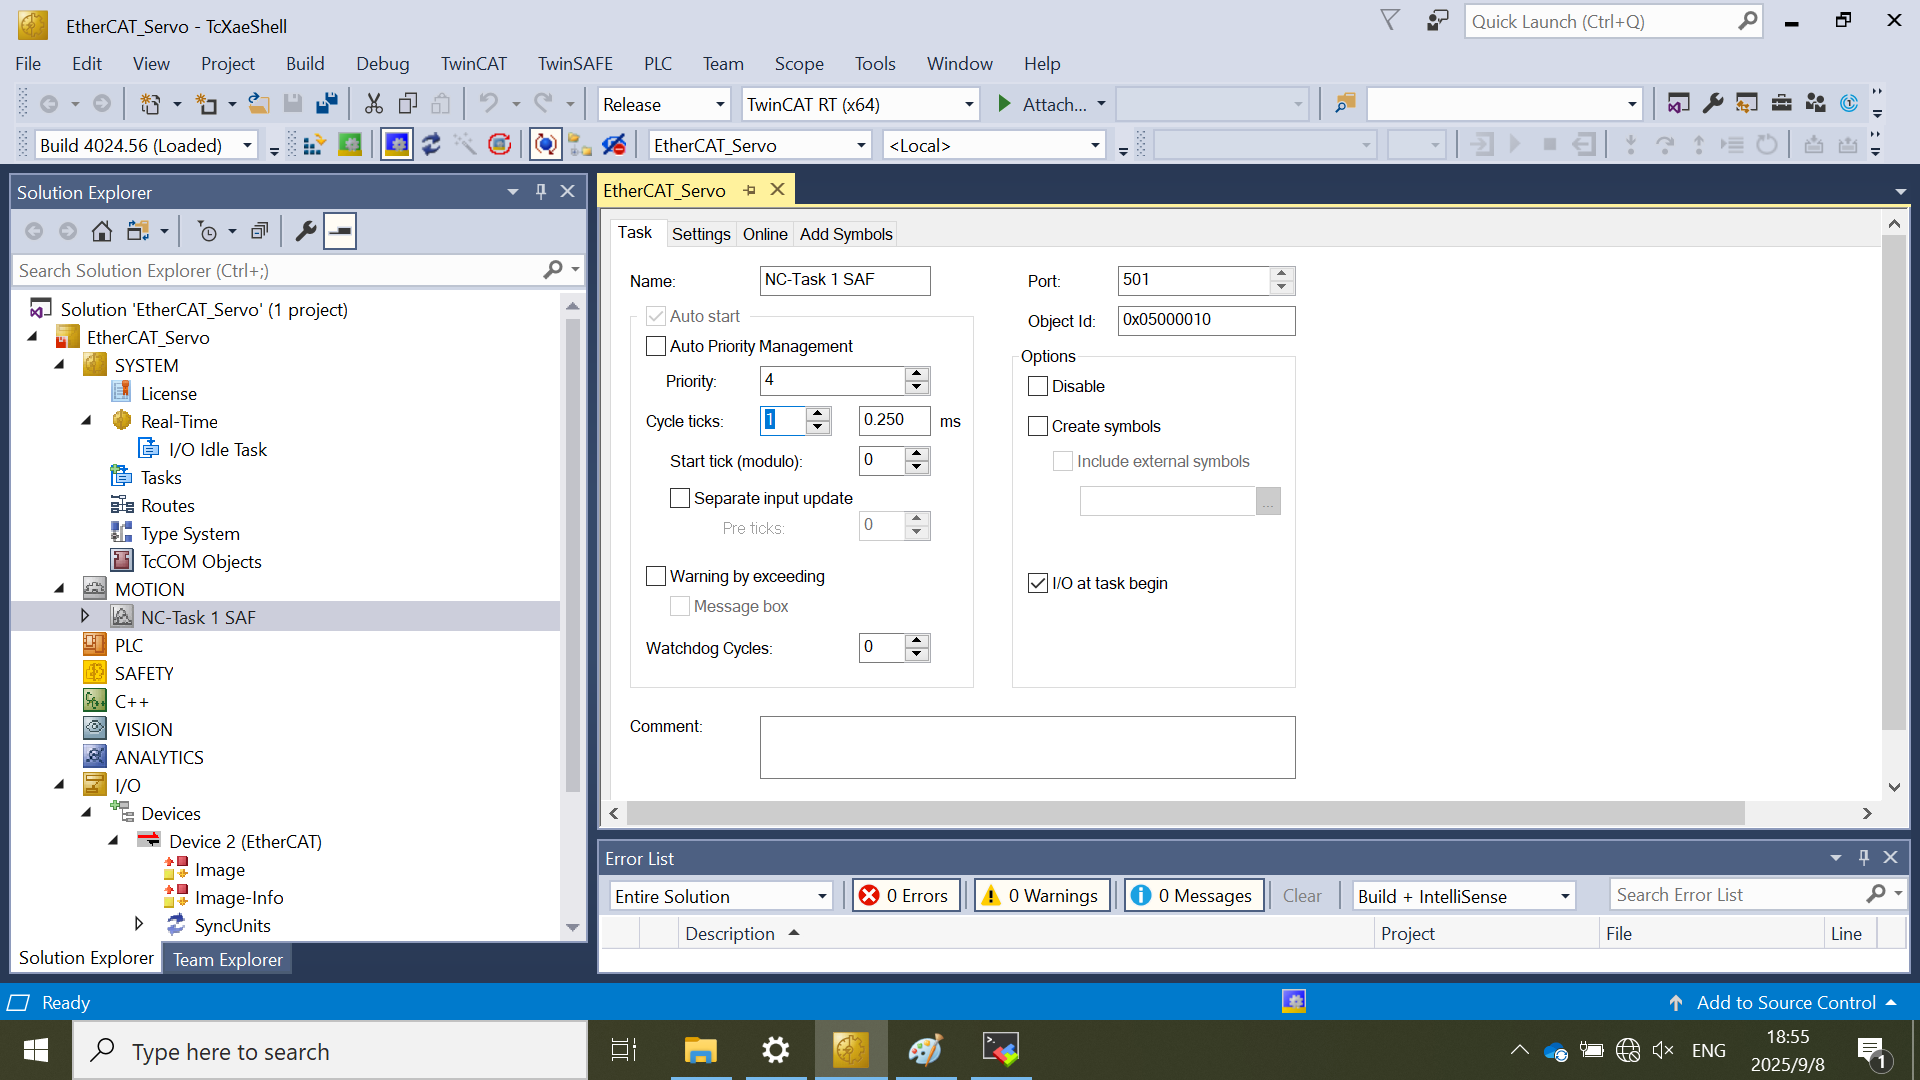Switch to the Online tab
Image resolution: width=1920 pixels, height=1080 pixels.
764,234
